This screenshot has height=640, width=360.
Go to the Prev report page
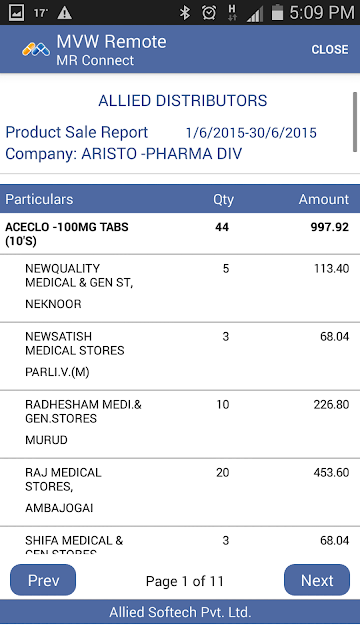(x=43, y=580)
